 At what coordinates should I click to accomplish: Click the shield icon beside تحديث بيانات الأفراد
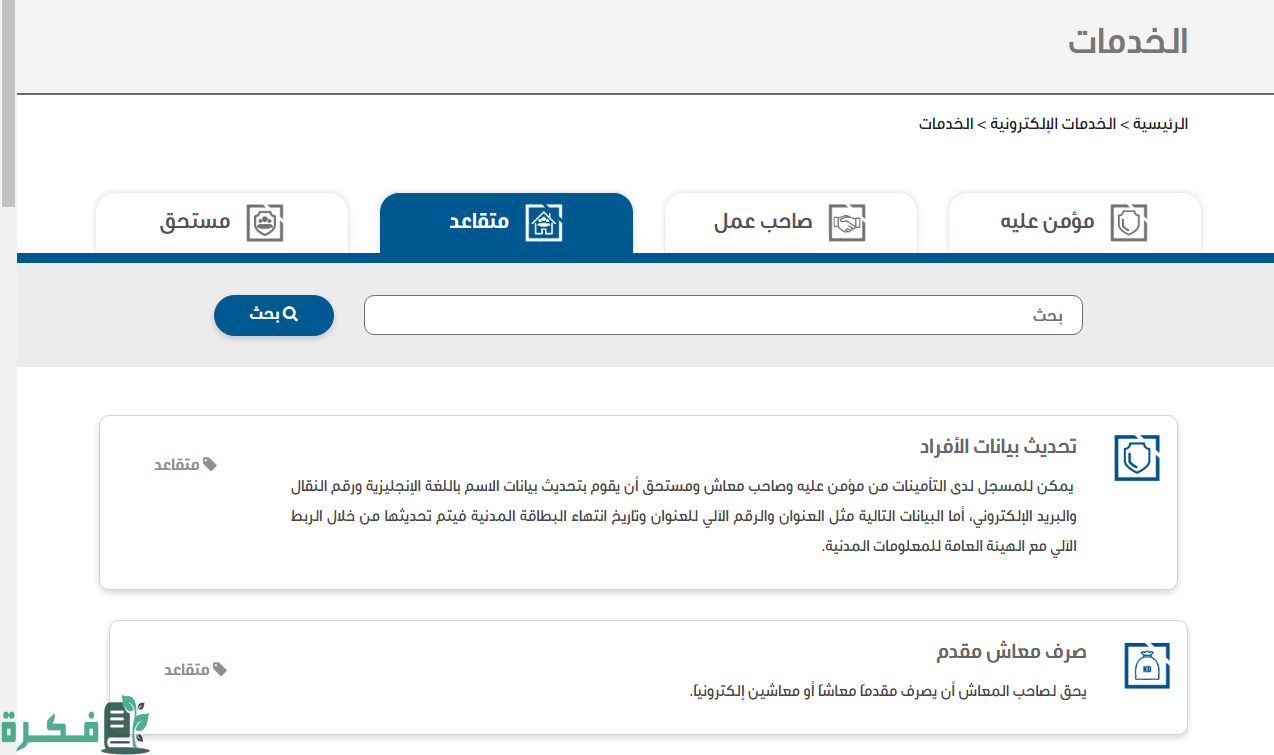point(1137,458)
